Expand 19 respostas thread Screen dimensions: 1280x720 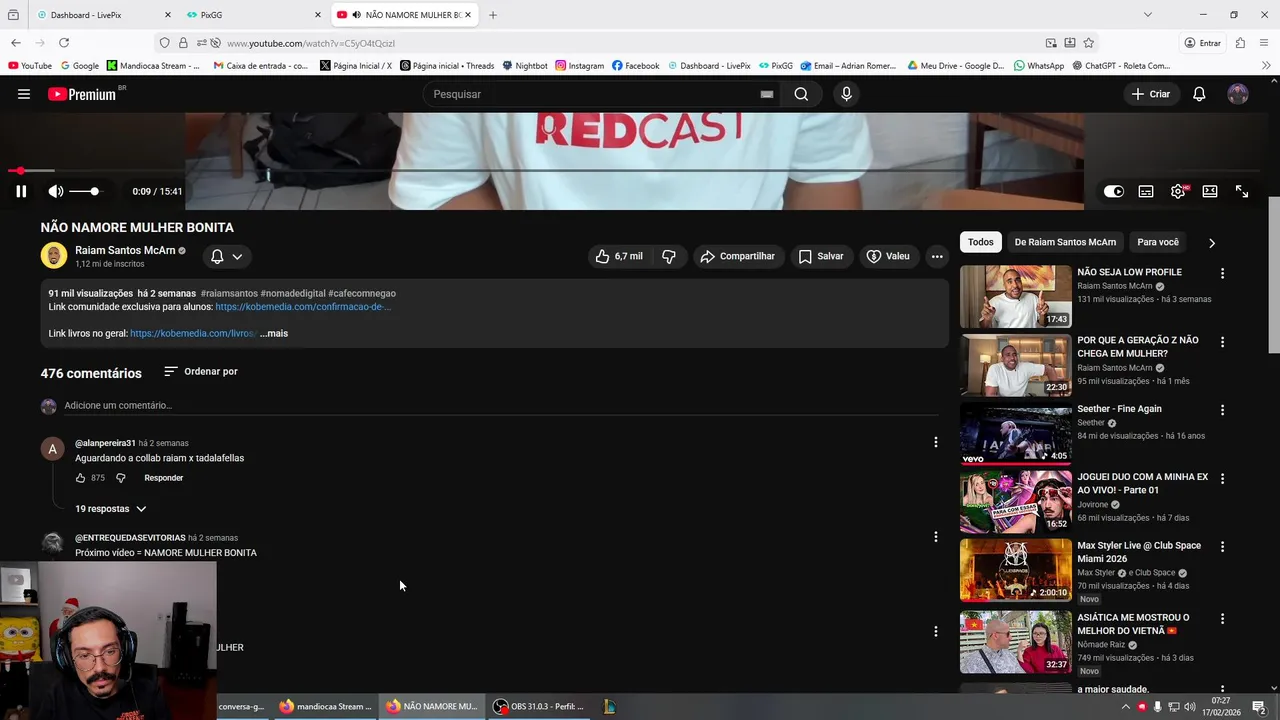click(x=111, y=509)
